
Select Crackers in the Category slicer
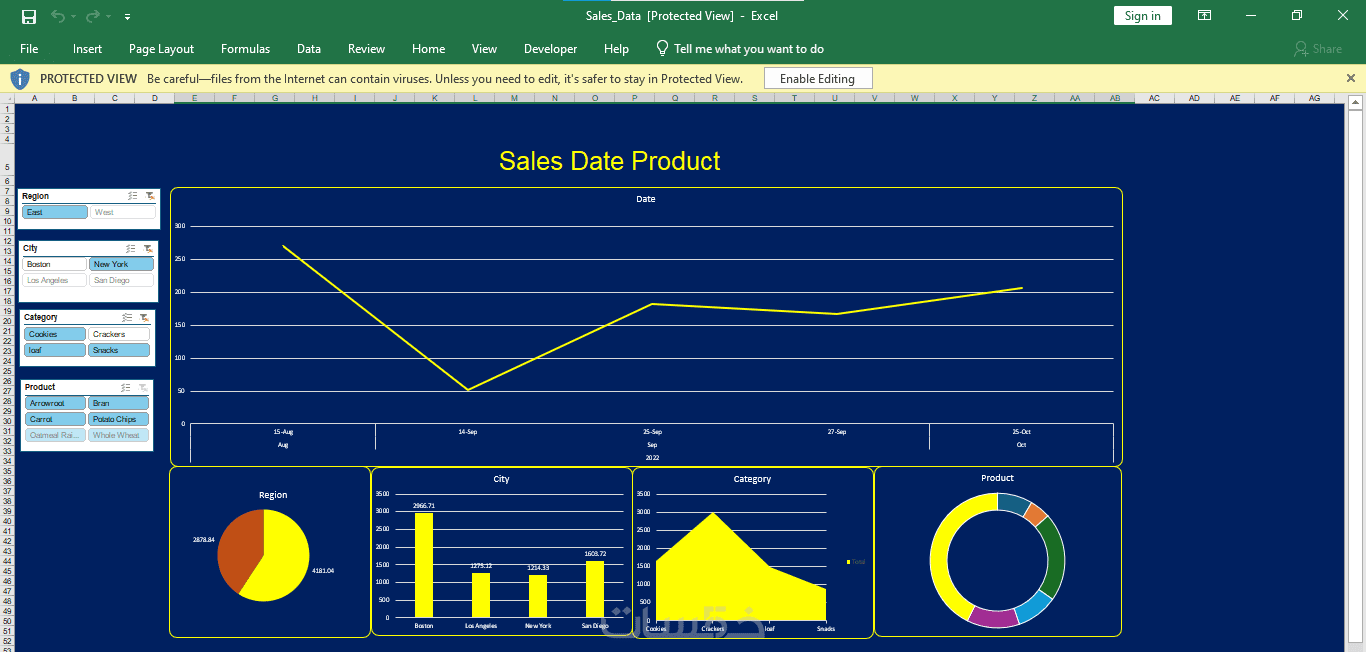click(x=118, y=334)
